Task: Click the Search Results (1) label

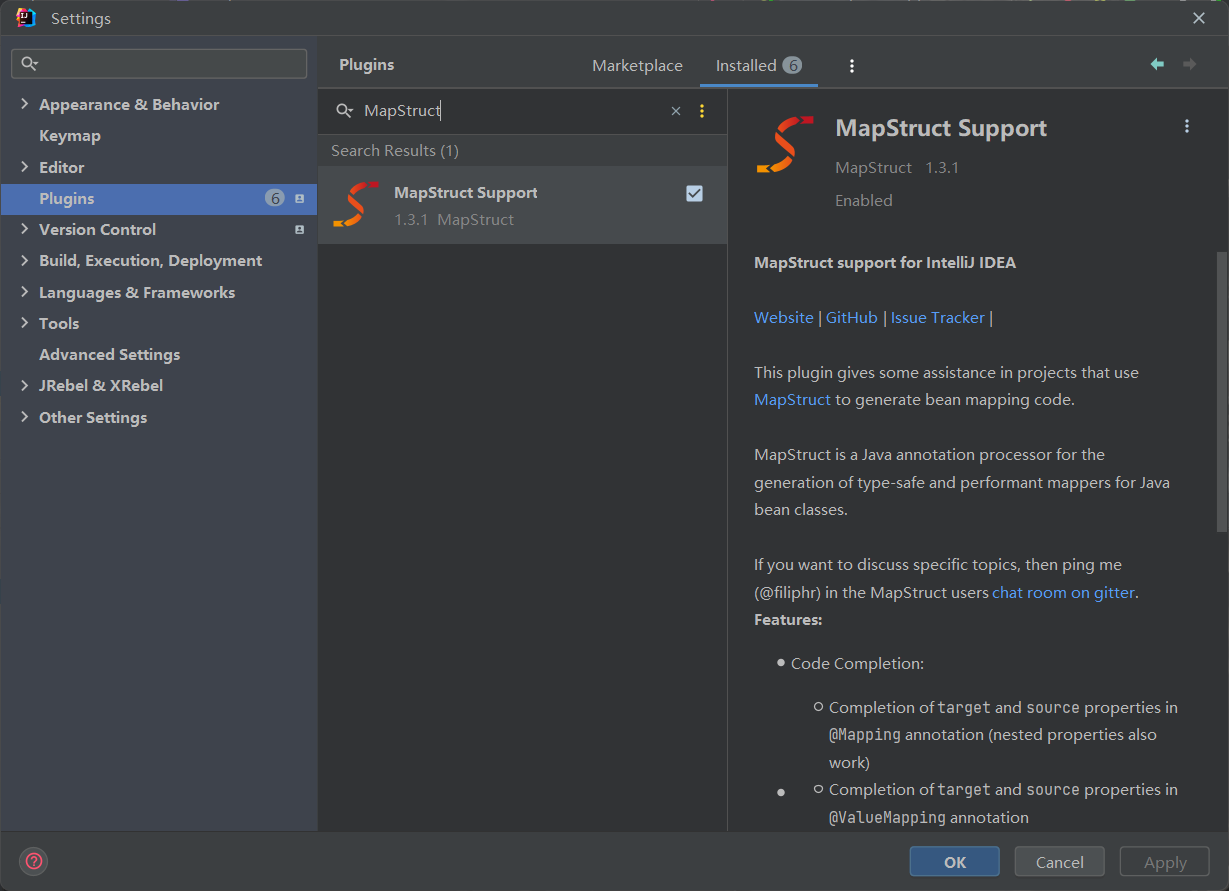Action: [x=395, y=151]
